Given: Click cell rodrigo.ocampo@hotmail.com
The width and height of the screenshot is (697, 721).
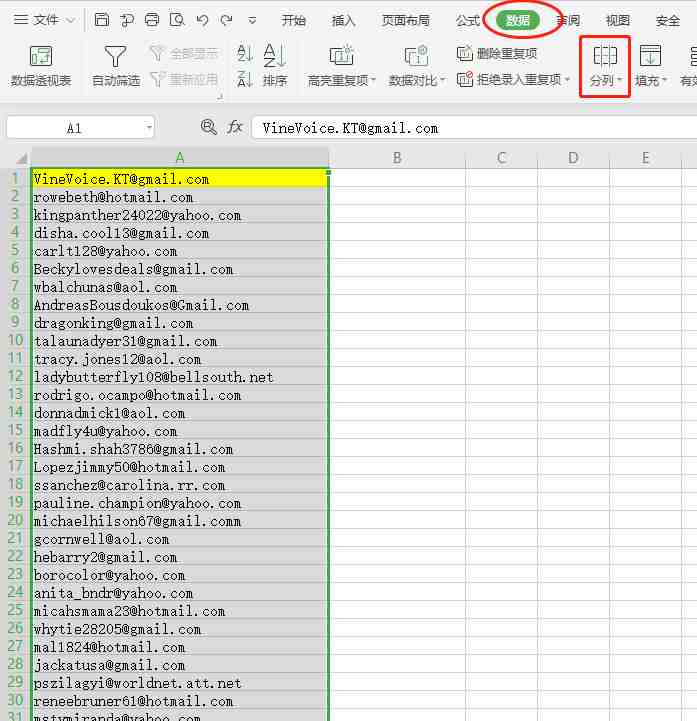Looking at the screenshot, I should point(180,395).
